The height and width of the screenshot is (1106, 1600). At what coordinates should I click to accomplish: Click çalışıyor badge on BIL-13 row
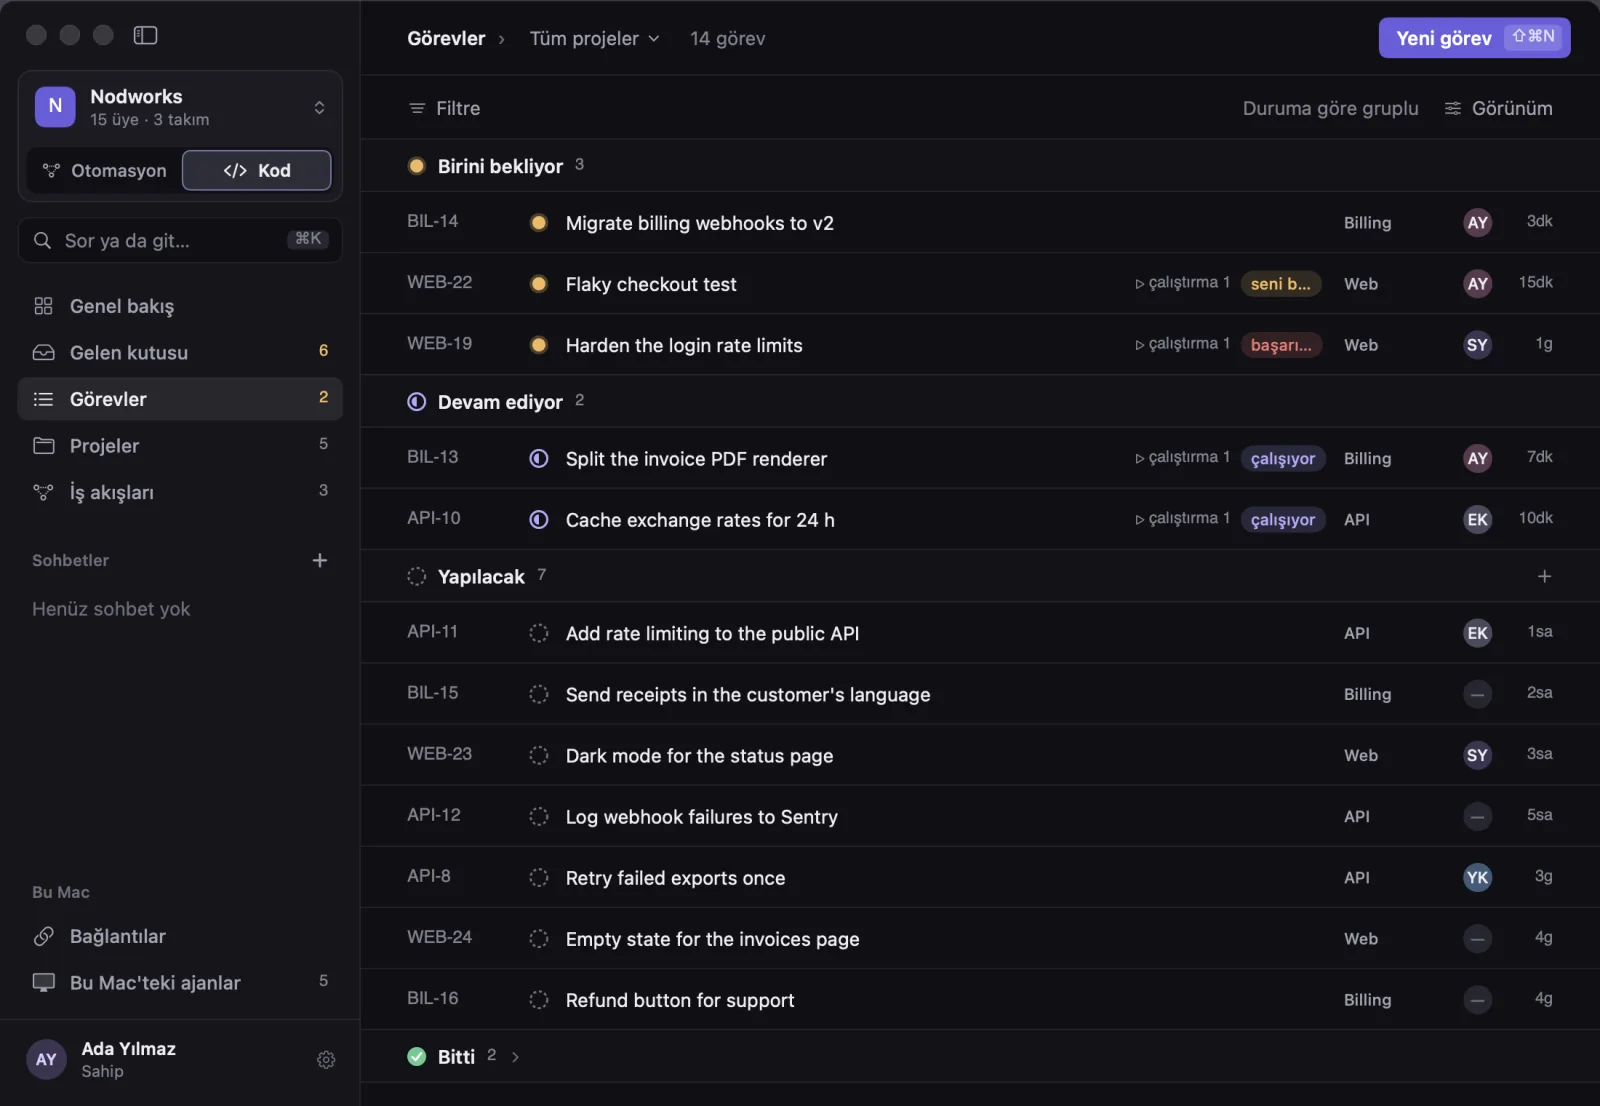[x=1283, y=459]
